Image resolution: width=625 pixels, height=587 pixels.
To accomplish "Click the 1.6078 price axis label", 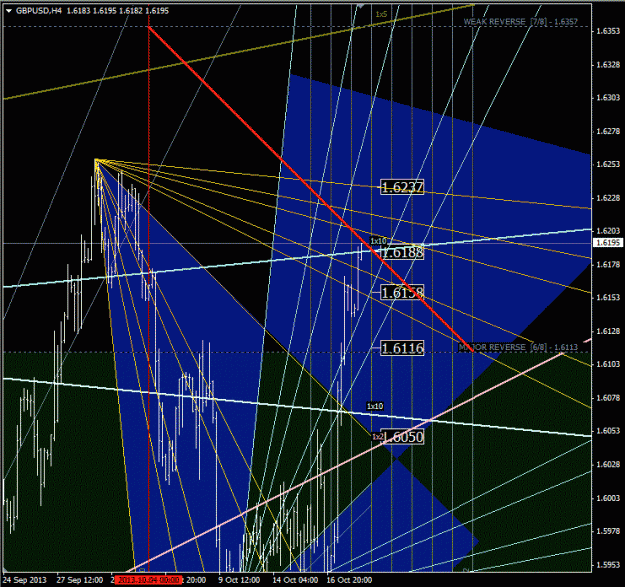I will click(x=608, y=398).
